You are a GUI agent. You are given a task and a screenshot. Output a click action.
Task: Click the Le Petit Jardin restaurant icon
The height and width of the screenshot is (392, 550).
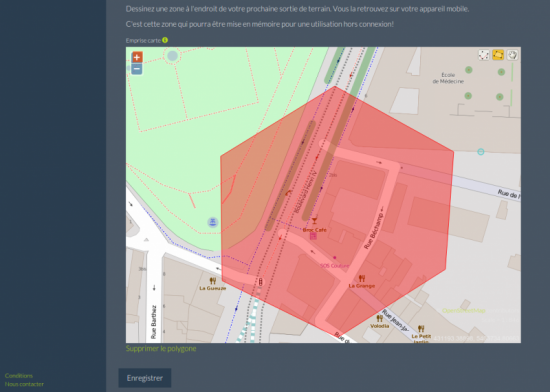pyautogui.click(x=421, y=329)
